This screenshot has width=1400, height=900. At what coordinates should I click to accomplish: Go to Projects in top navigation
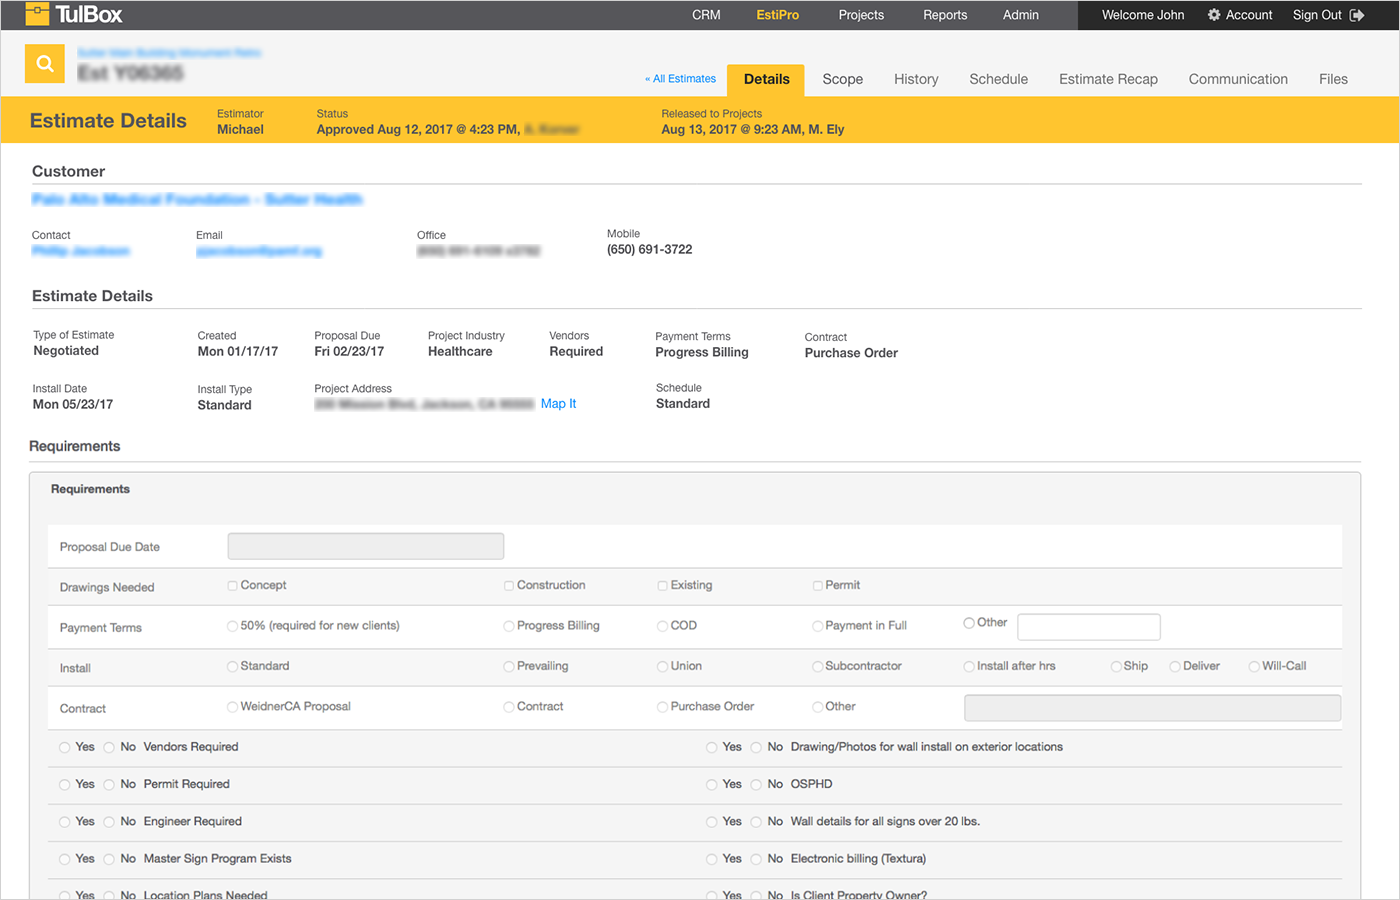[x=861, y=15]
